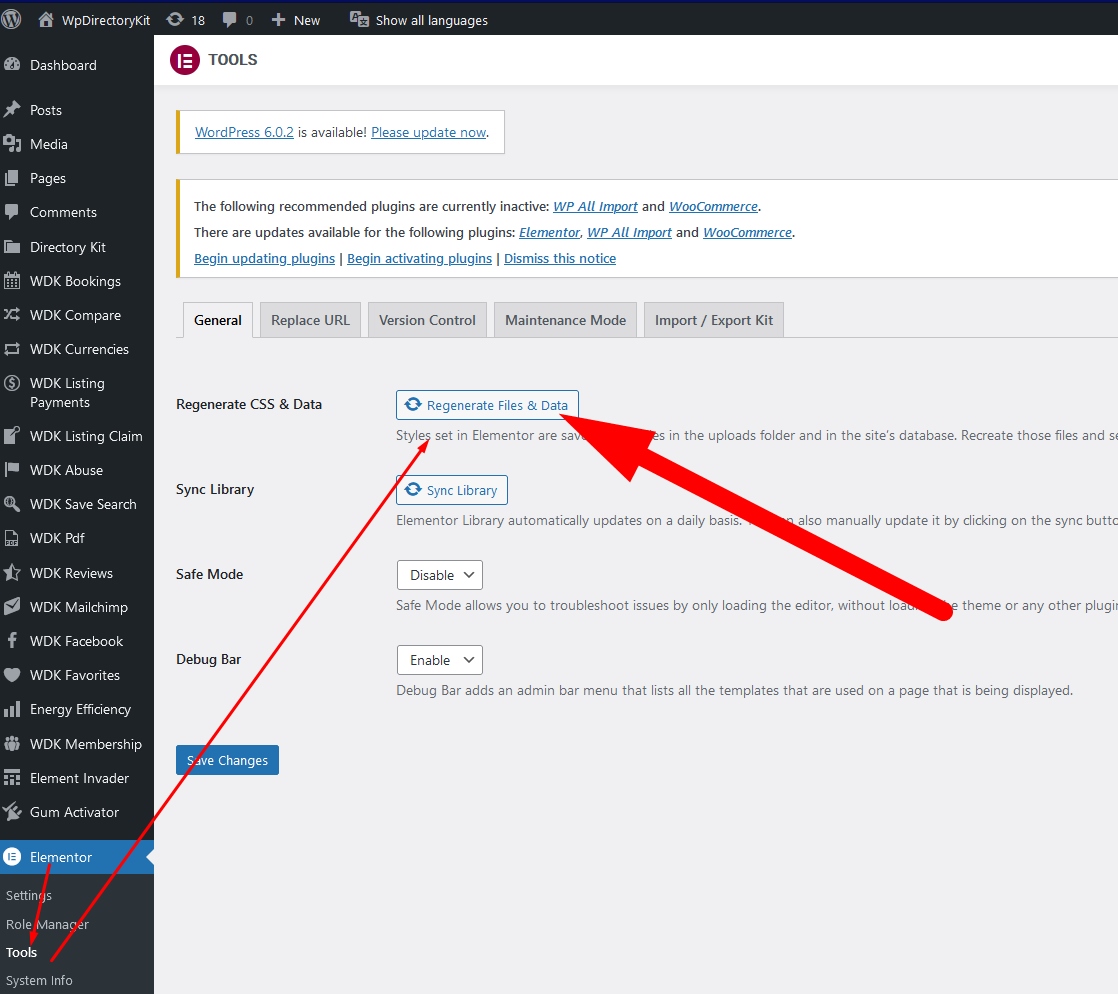Click the Elementor logo beside TOOLS heading
1118x994 pixels.
(x=185, y=60)
